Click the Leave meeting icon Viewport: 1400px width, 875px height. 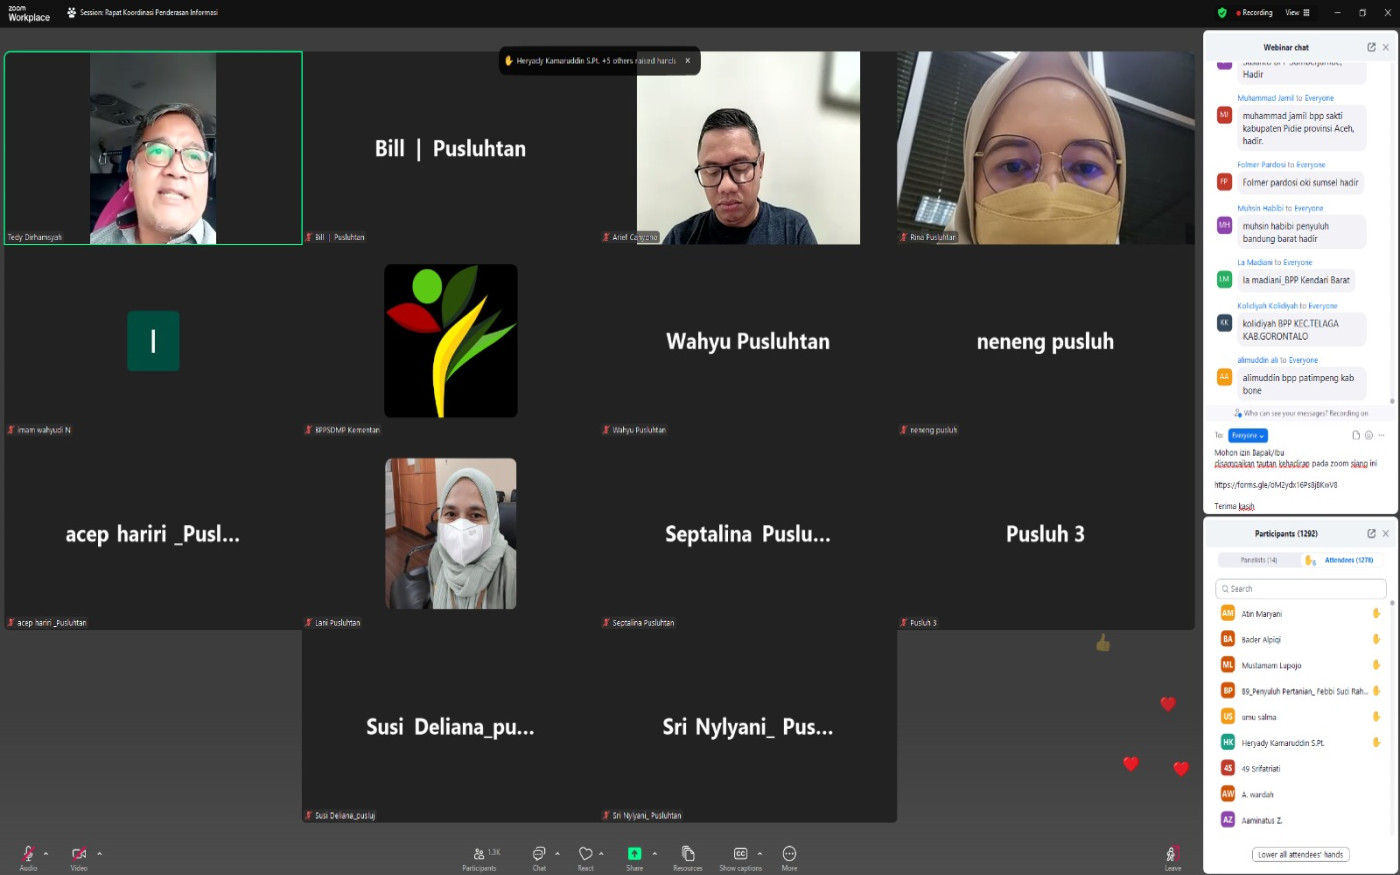pos(1172,855)
